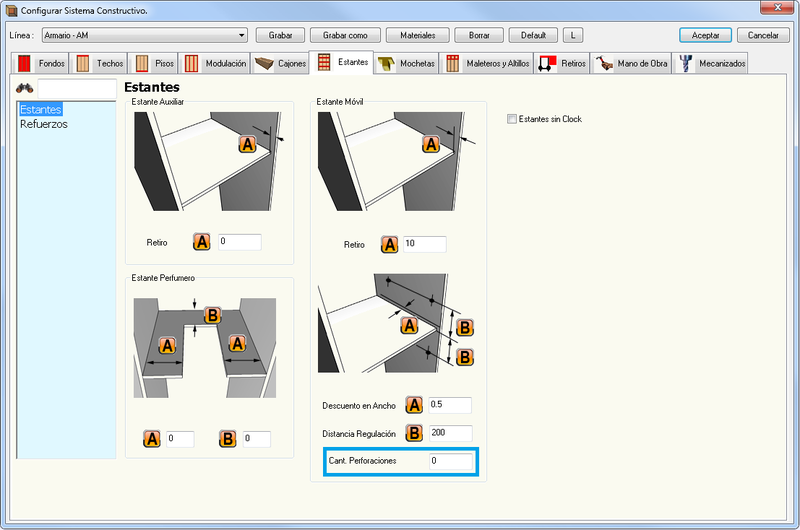The height and width of the screenshot is (530, 800).
Task: Click Perfumero B value field
Action: click(257, 439)
